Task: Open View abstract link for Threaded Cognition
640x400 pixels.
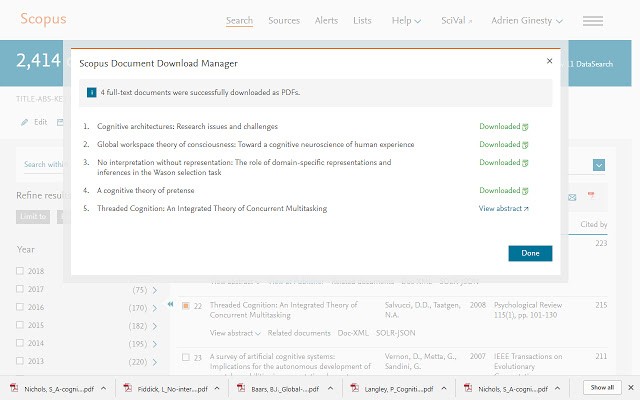Action: pos(503,209)
